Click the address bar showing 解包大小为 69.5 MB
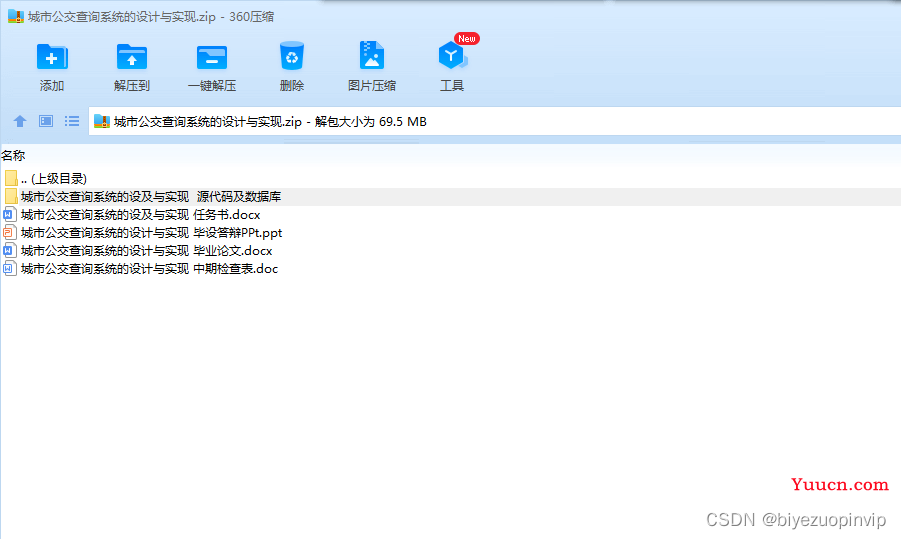901x539 pixels. click(x=494, y=121)
